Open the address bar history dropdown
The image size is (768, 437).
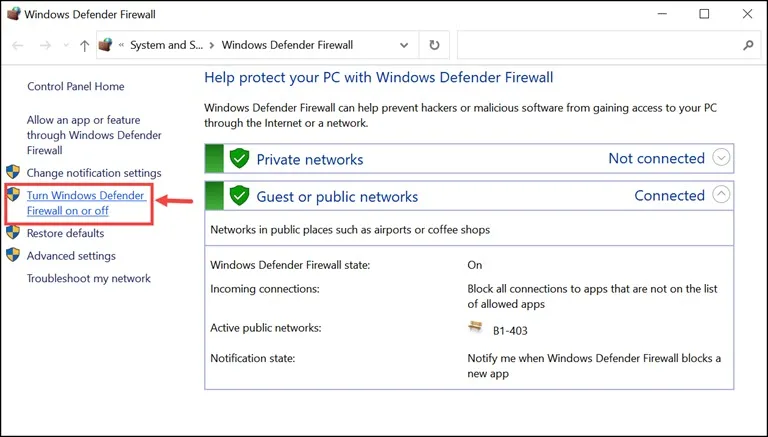pyautogui.click(x=404, y=45)
